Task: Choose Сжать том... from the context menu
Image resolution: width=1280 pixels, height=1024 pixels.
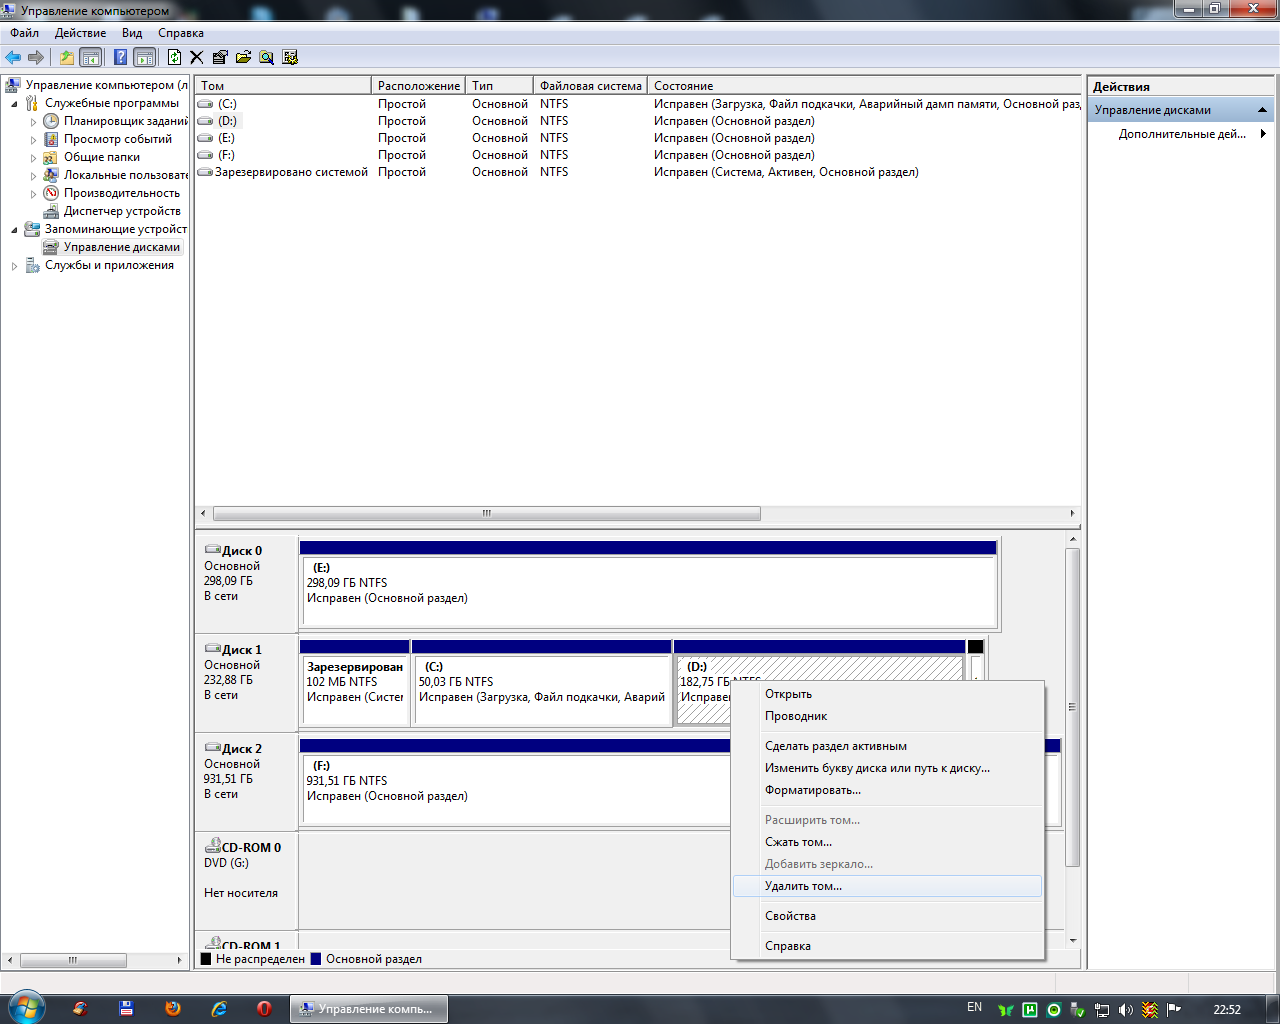Action: tap(888, 842)
